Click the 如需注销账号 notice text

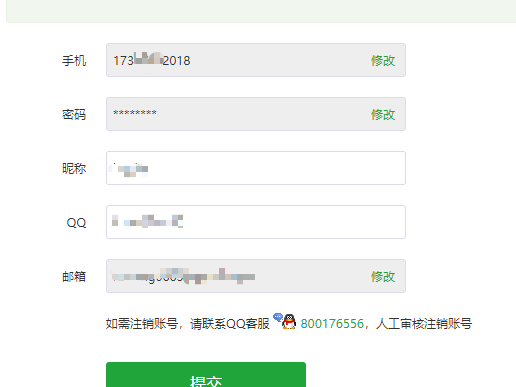142,324
